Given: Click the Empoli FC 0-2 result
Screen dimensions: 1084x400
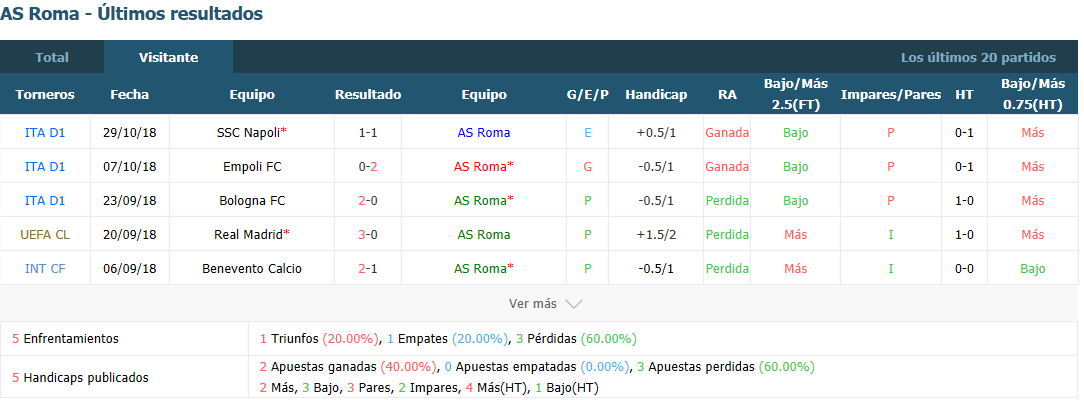Looking at the screenshot, I should coord(368,166).
